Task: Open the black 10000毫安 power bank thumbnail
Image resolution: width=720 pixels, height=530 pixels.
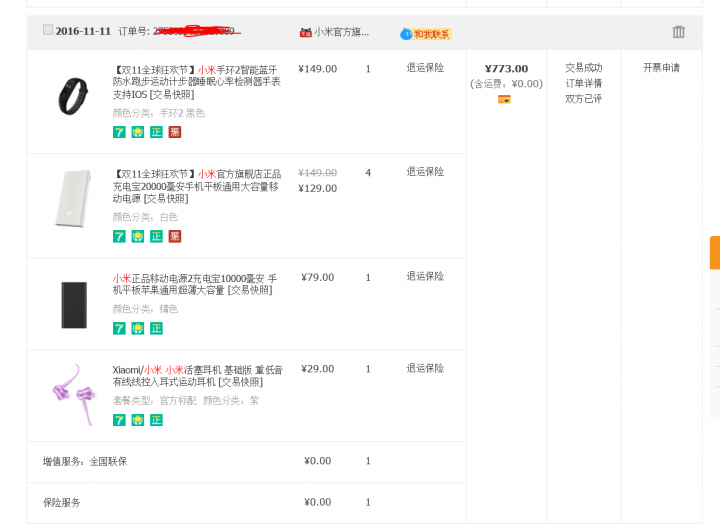Action: point(74,305)
